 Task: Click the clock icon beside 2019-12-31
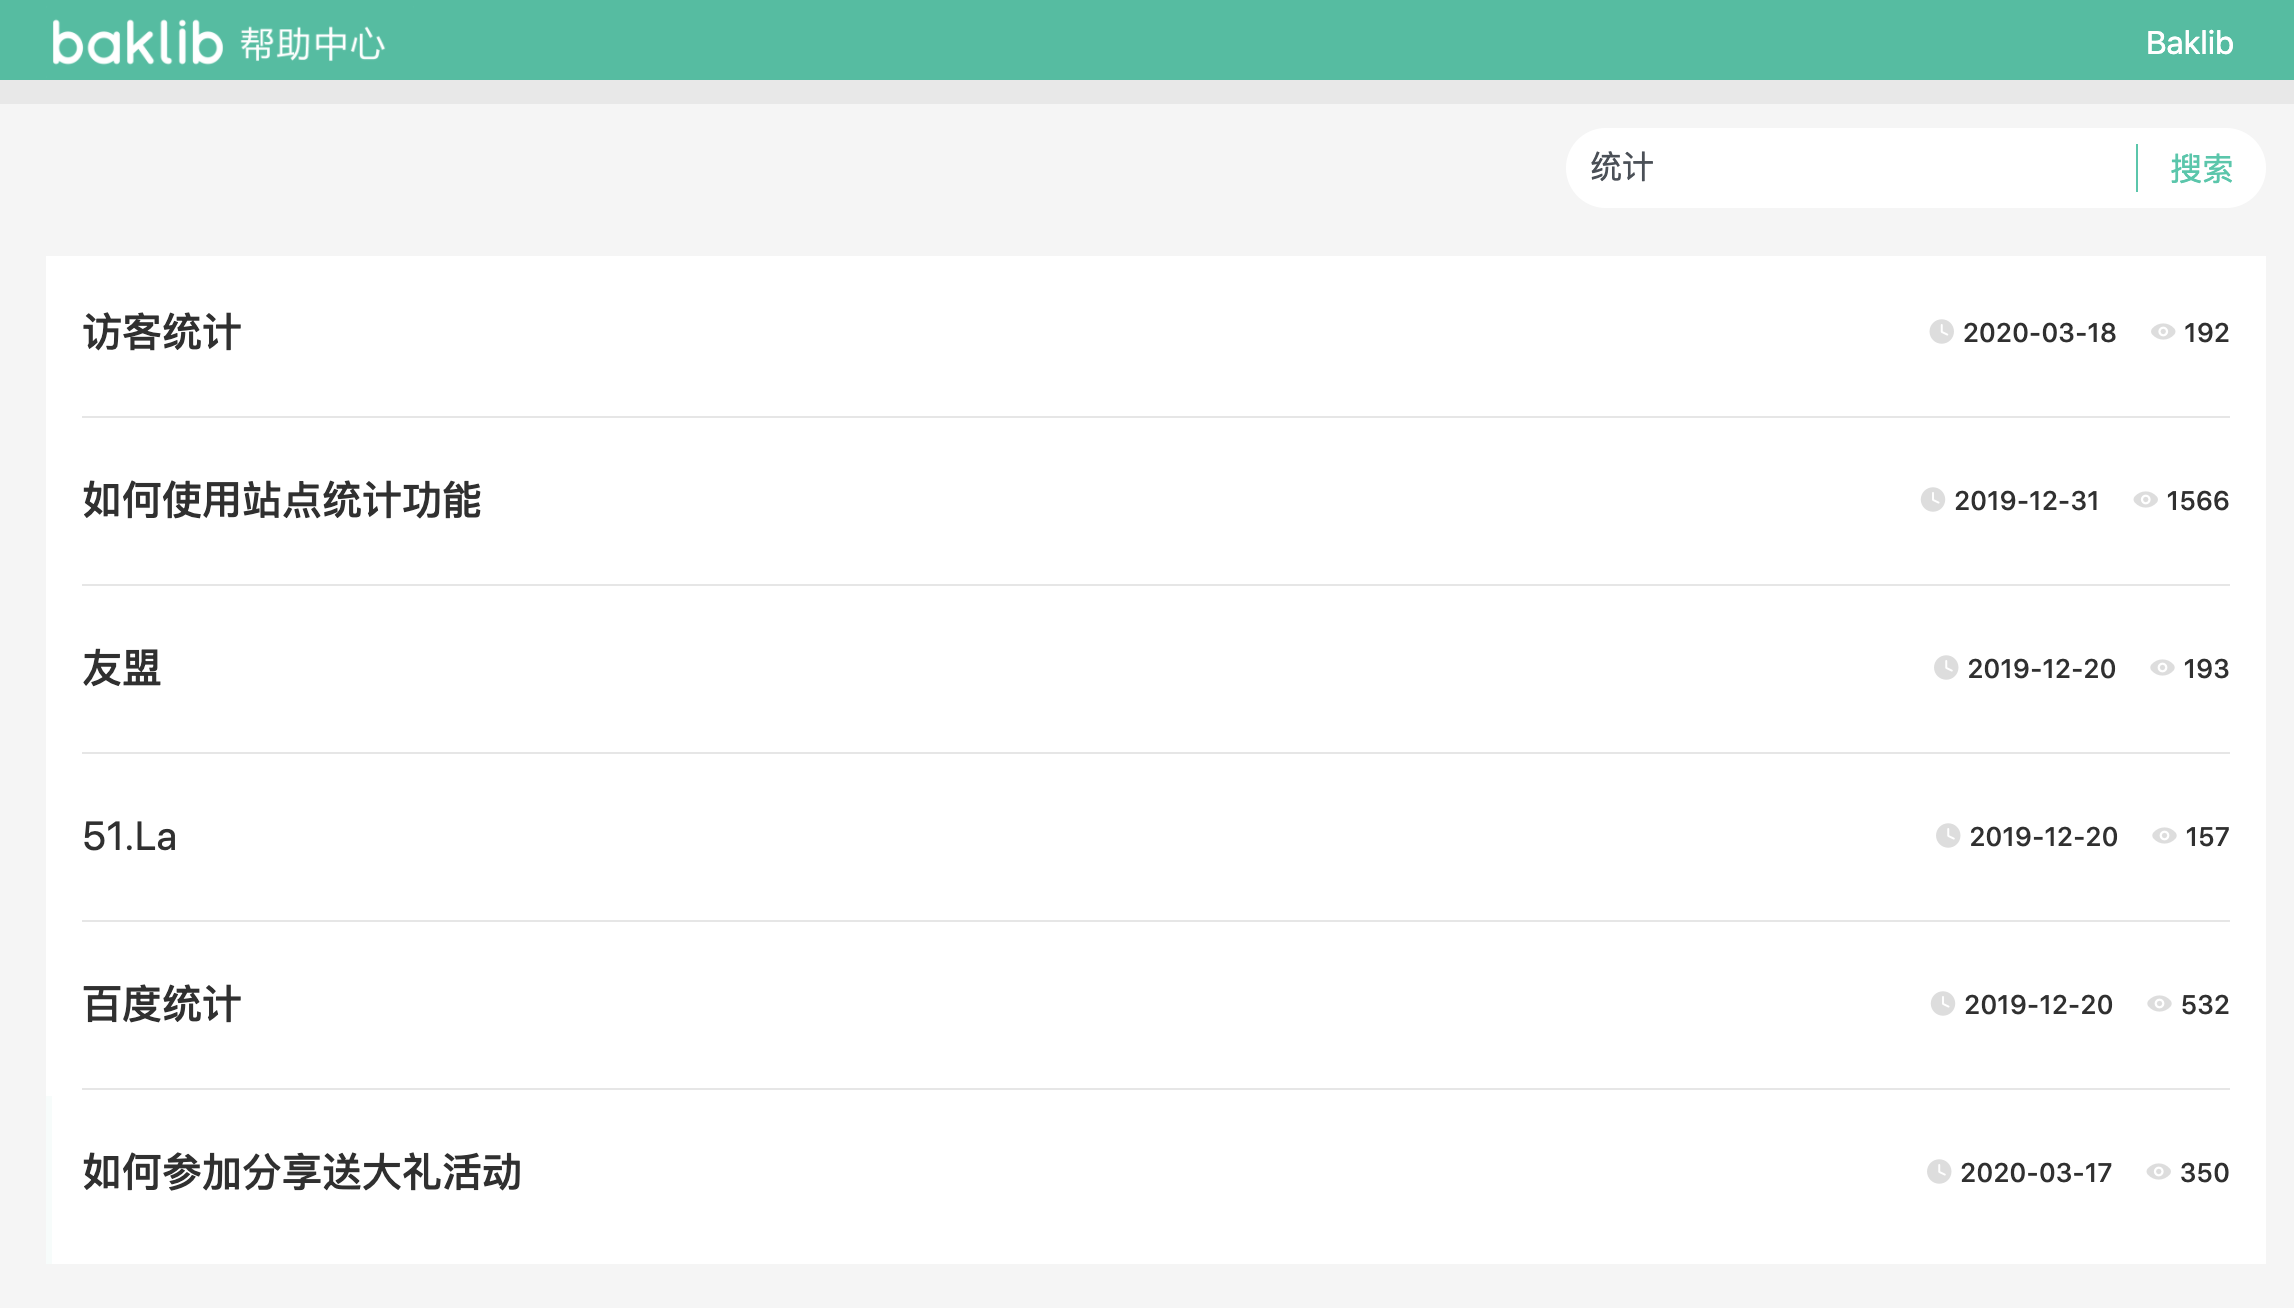click(1933, 500)
